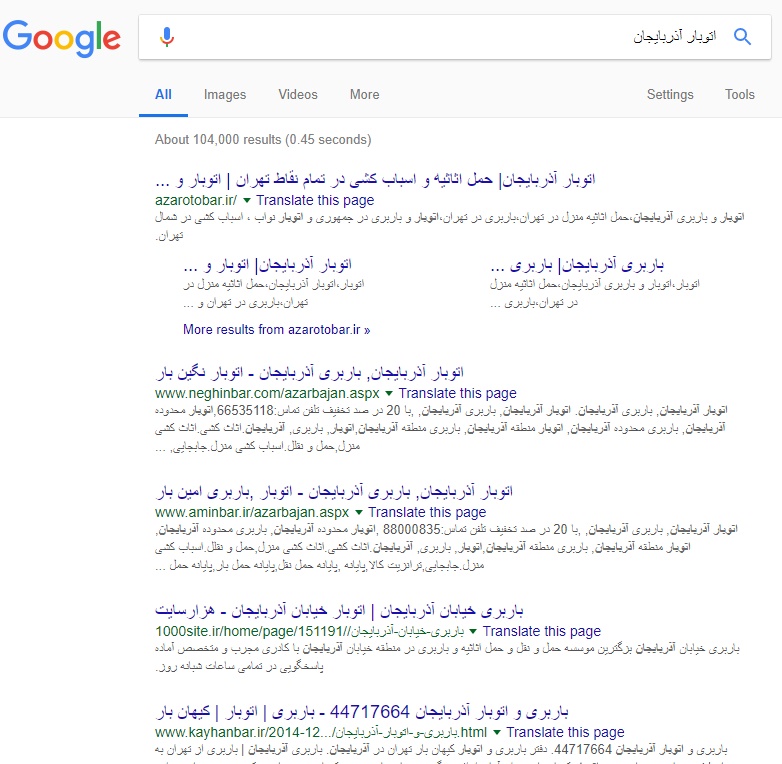Click Translate this page for neghinbar.com
Viewport: 782px width, 764px height.
click(457, 393)
